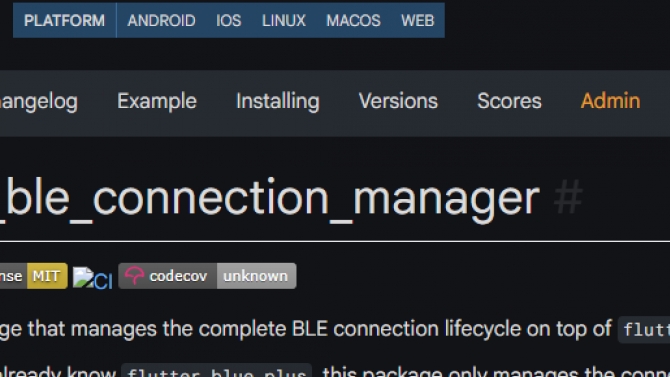Switch to the Versions tab

pos(398,102)
